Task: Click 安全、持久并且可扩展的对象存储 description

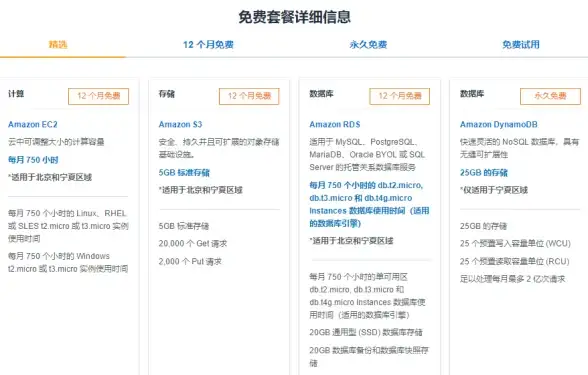Action: coord(219,148)
